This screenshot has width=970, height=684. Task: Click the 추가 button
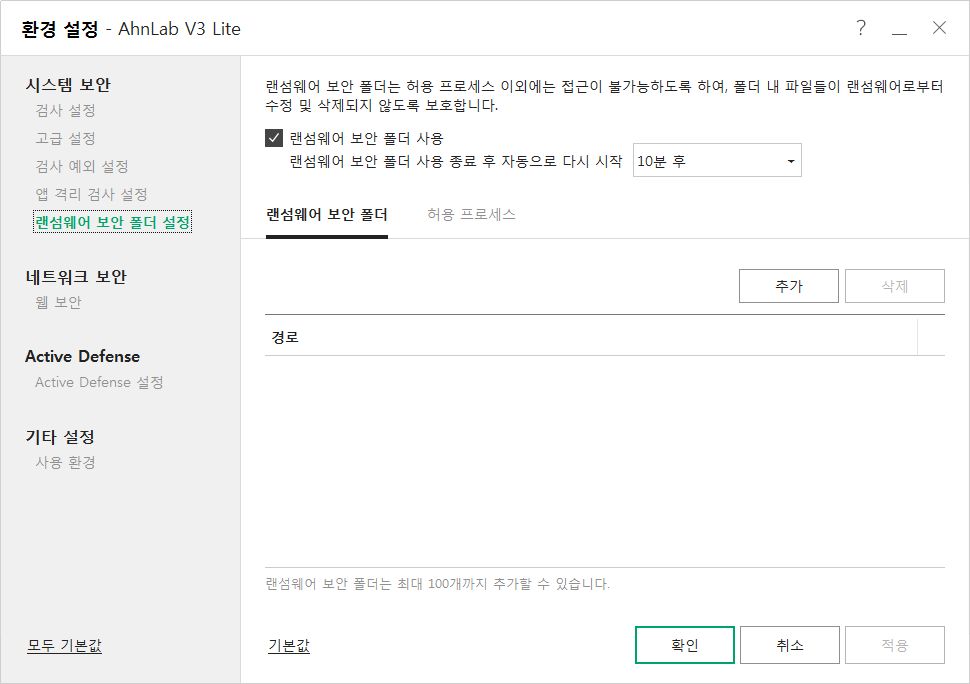[789, 286]
